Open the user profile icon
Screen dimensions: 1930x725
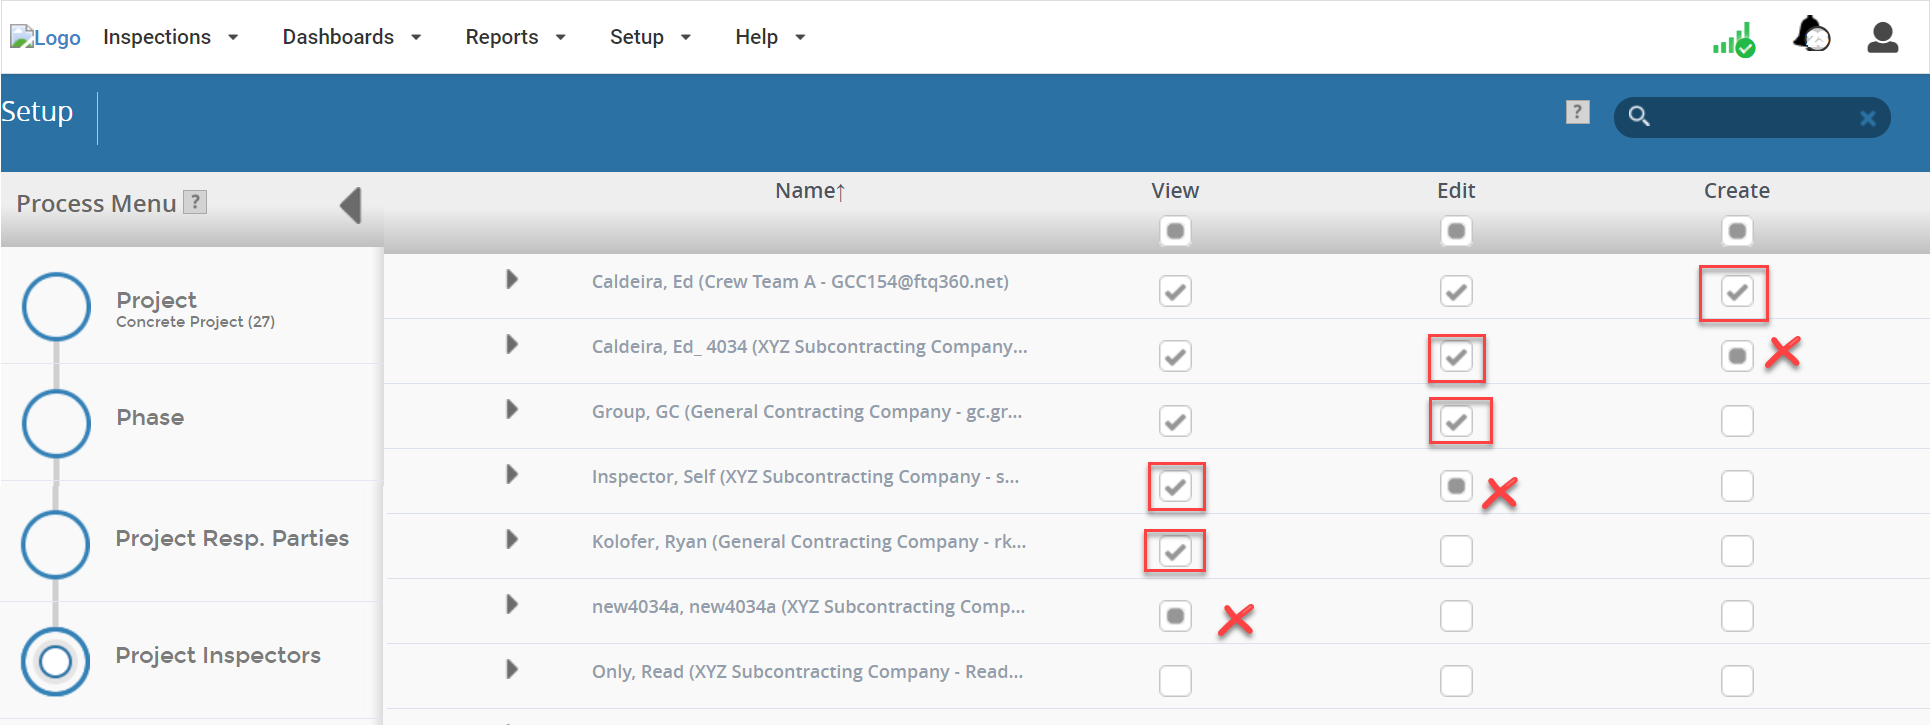click(x=1883, y=37)
